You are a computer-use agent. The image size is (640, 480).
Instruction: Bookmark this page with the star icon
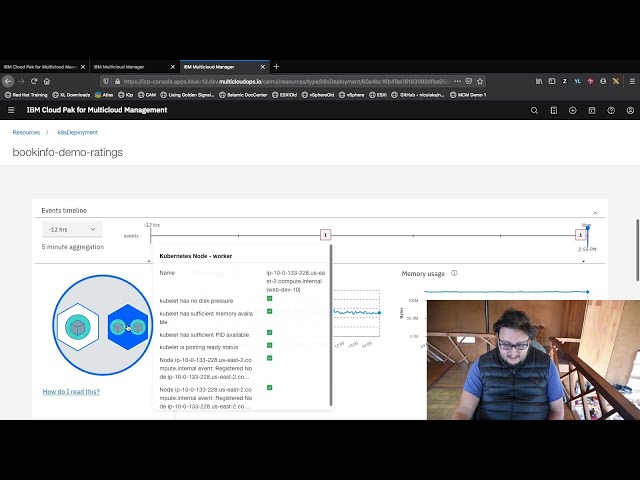coord(480,81)
